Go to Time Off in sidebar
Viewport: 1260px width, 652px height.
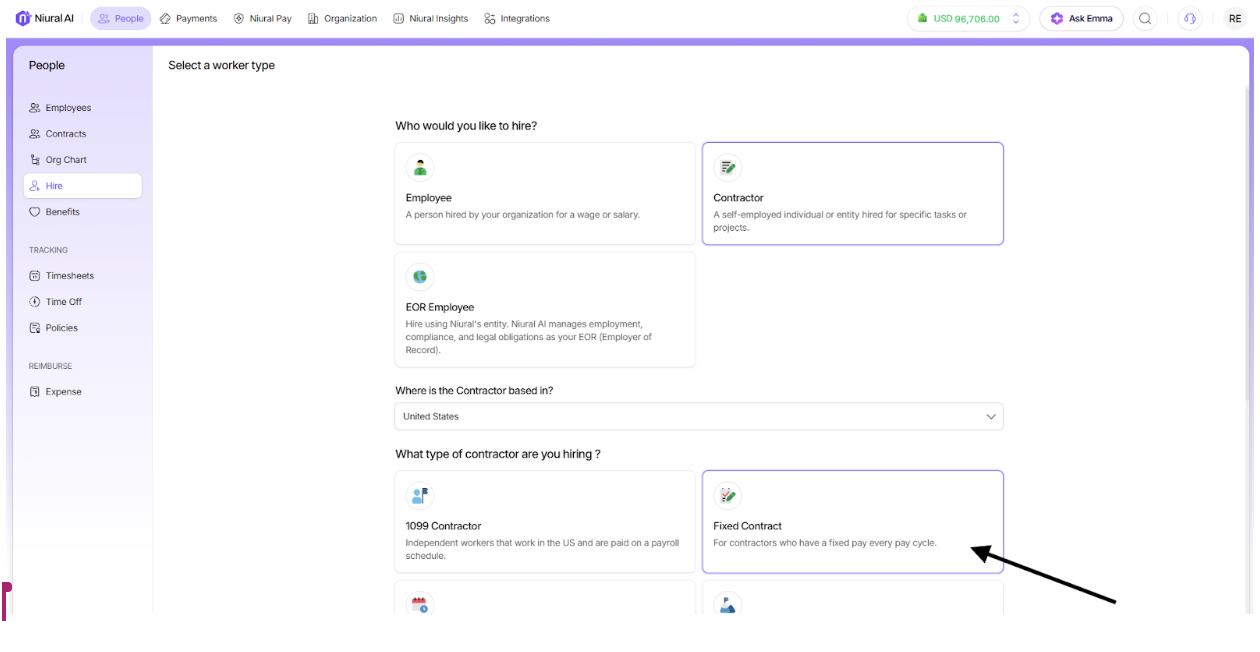[x=63, y=302]
